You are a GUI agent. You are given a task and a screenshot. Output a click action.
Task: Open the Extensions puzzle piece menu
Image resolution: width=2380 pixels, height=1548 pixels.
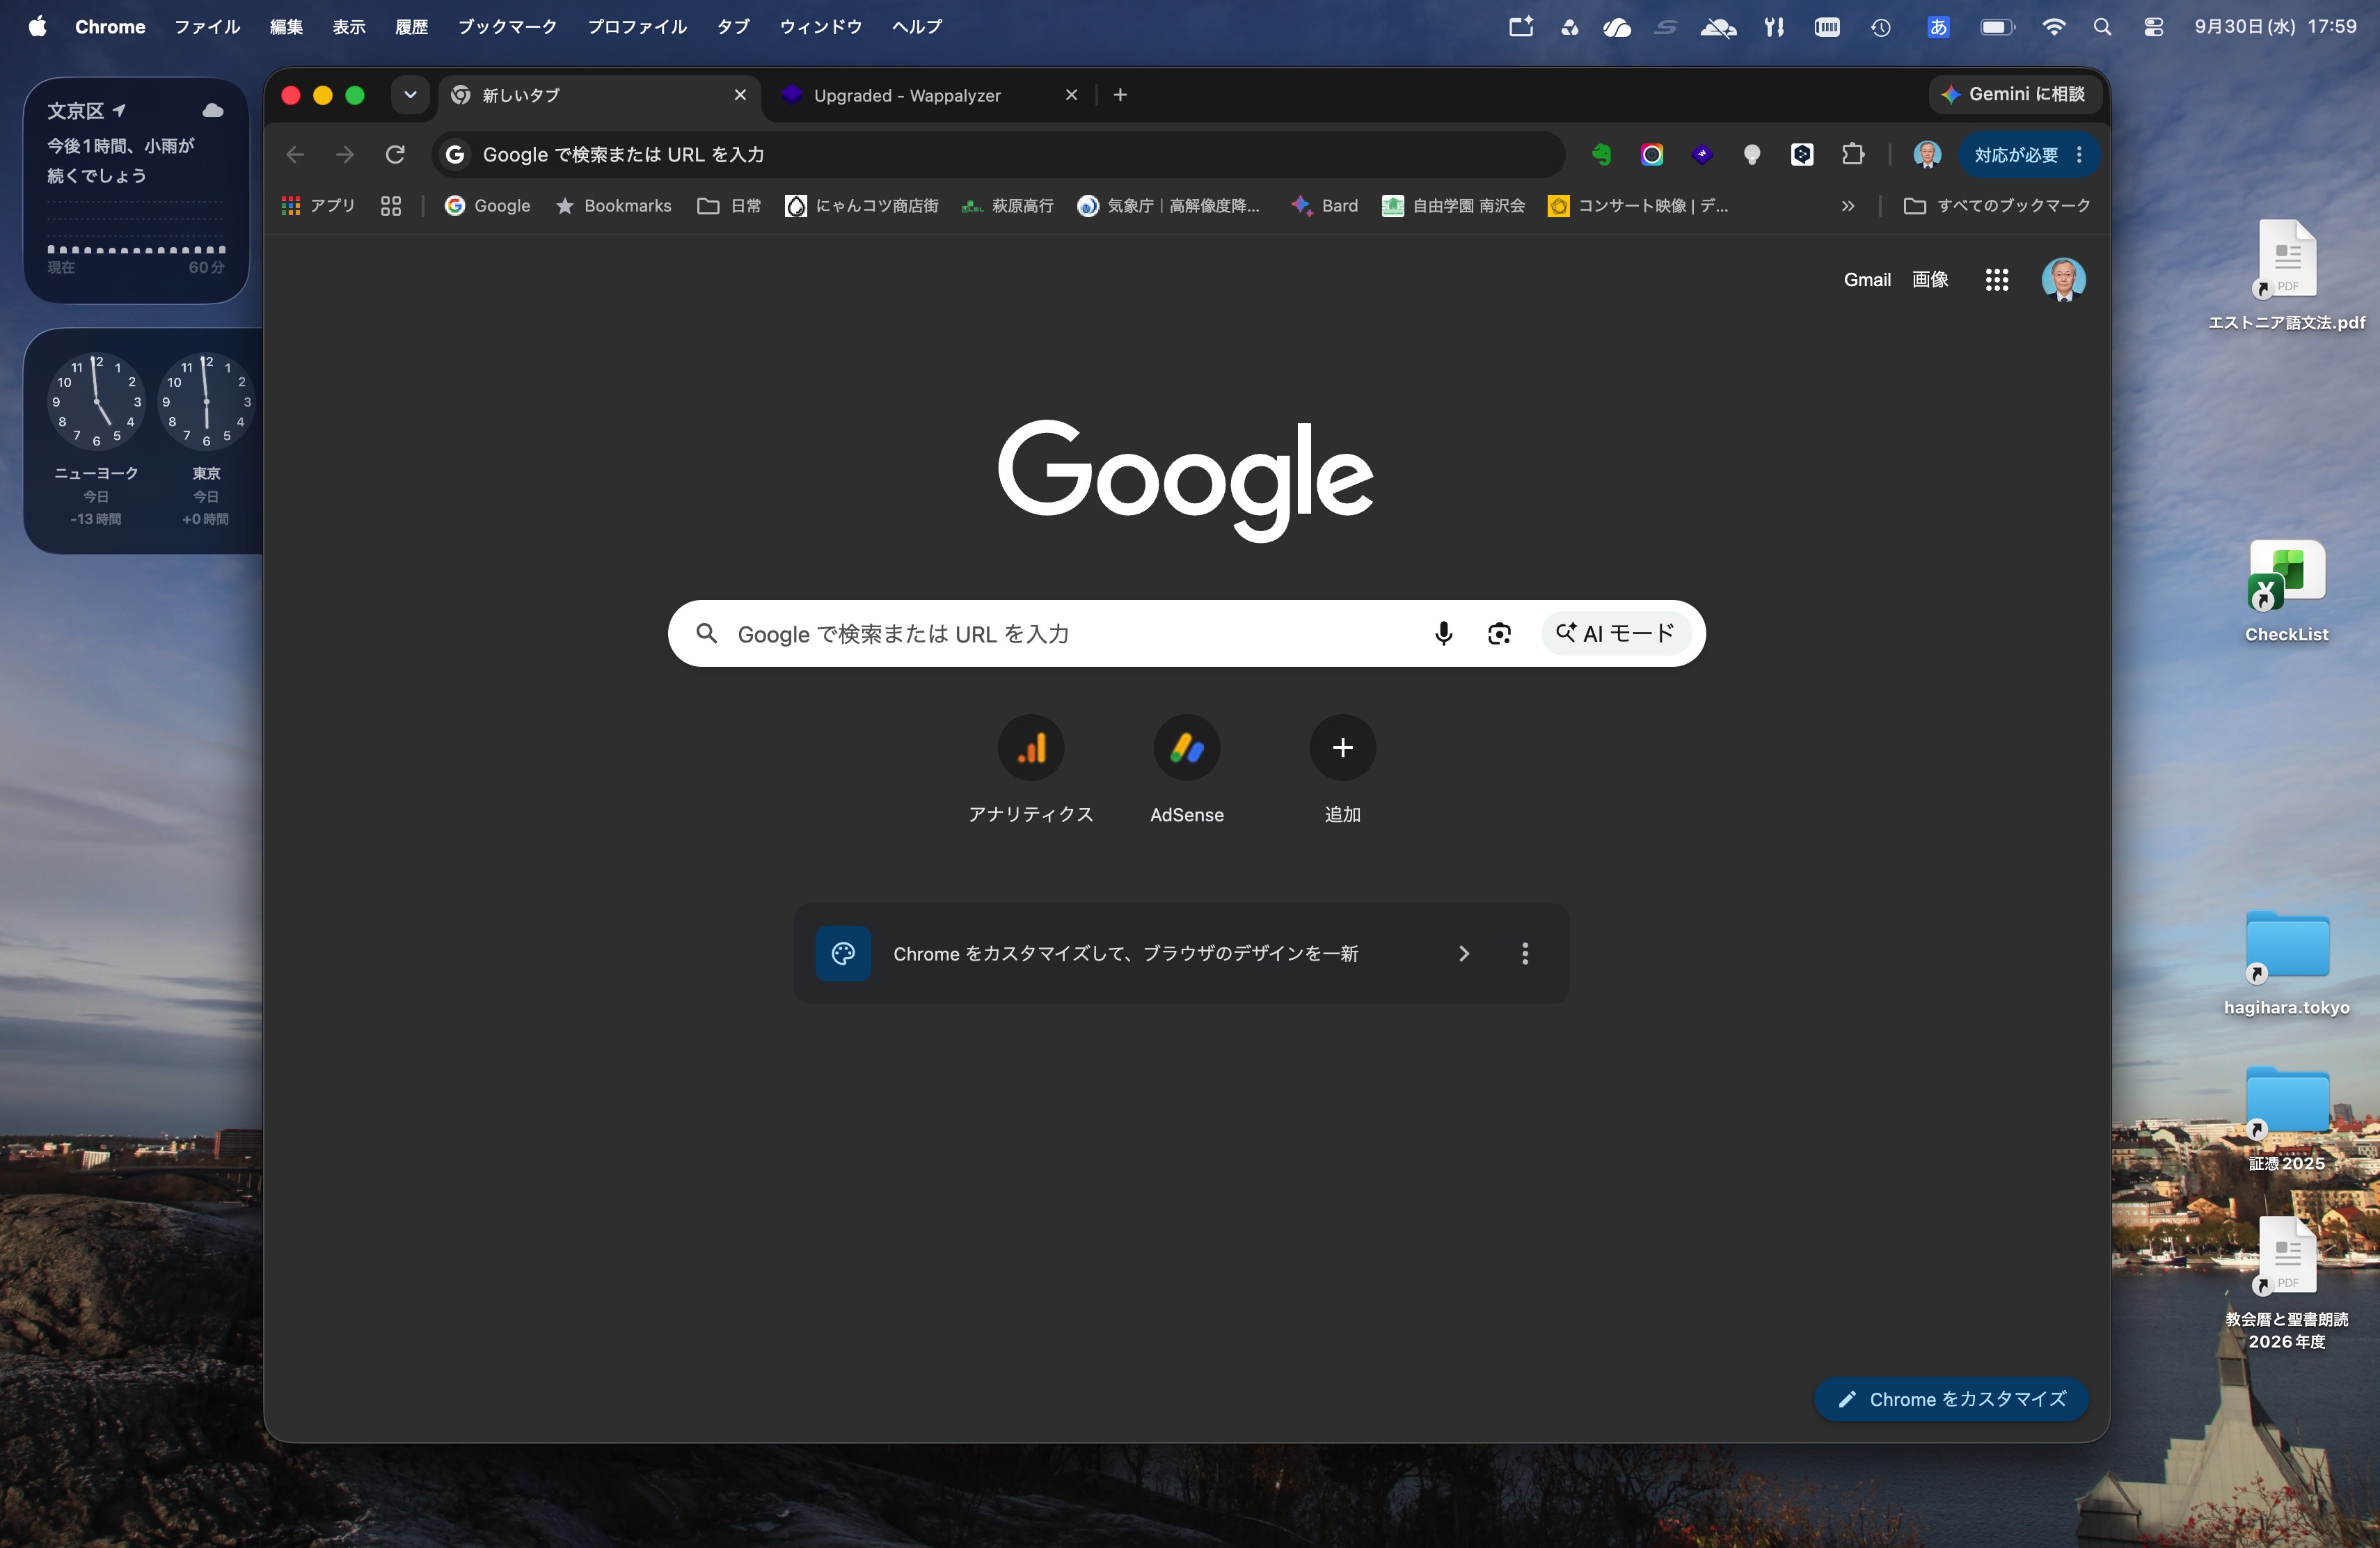pyautogui.click(x=1853, y=154)
